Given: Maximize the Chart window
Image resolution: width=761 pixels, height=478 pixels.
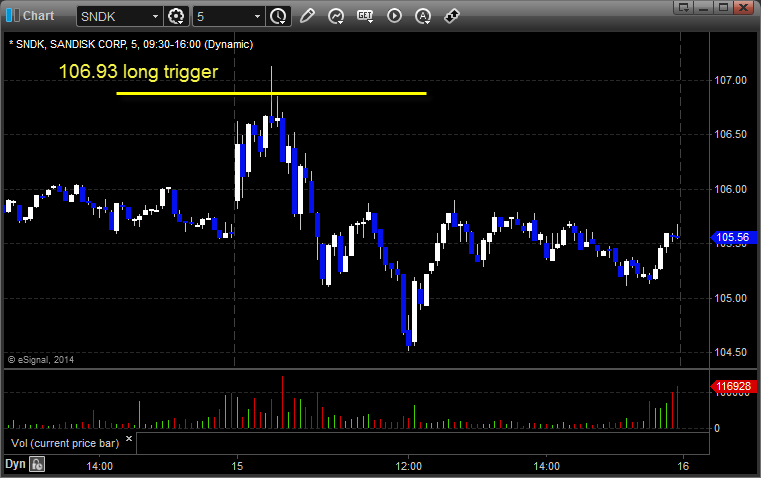Looking at the screenshot, I should click(724, 7).
